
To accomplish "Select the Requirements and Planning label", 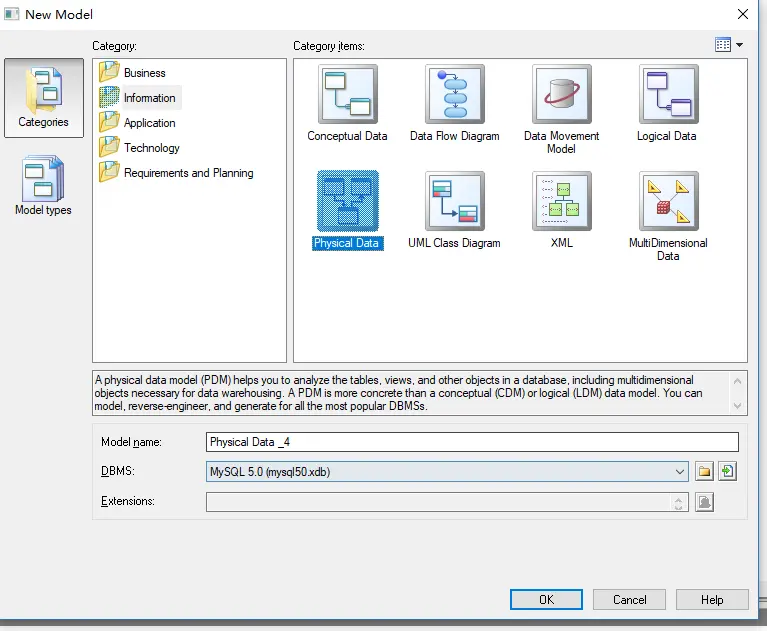I will [x=189, y=173].
